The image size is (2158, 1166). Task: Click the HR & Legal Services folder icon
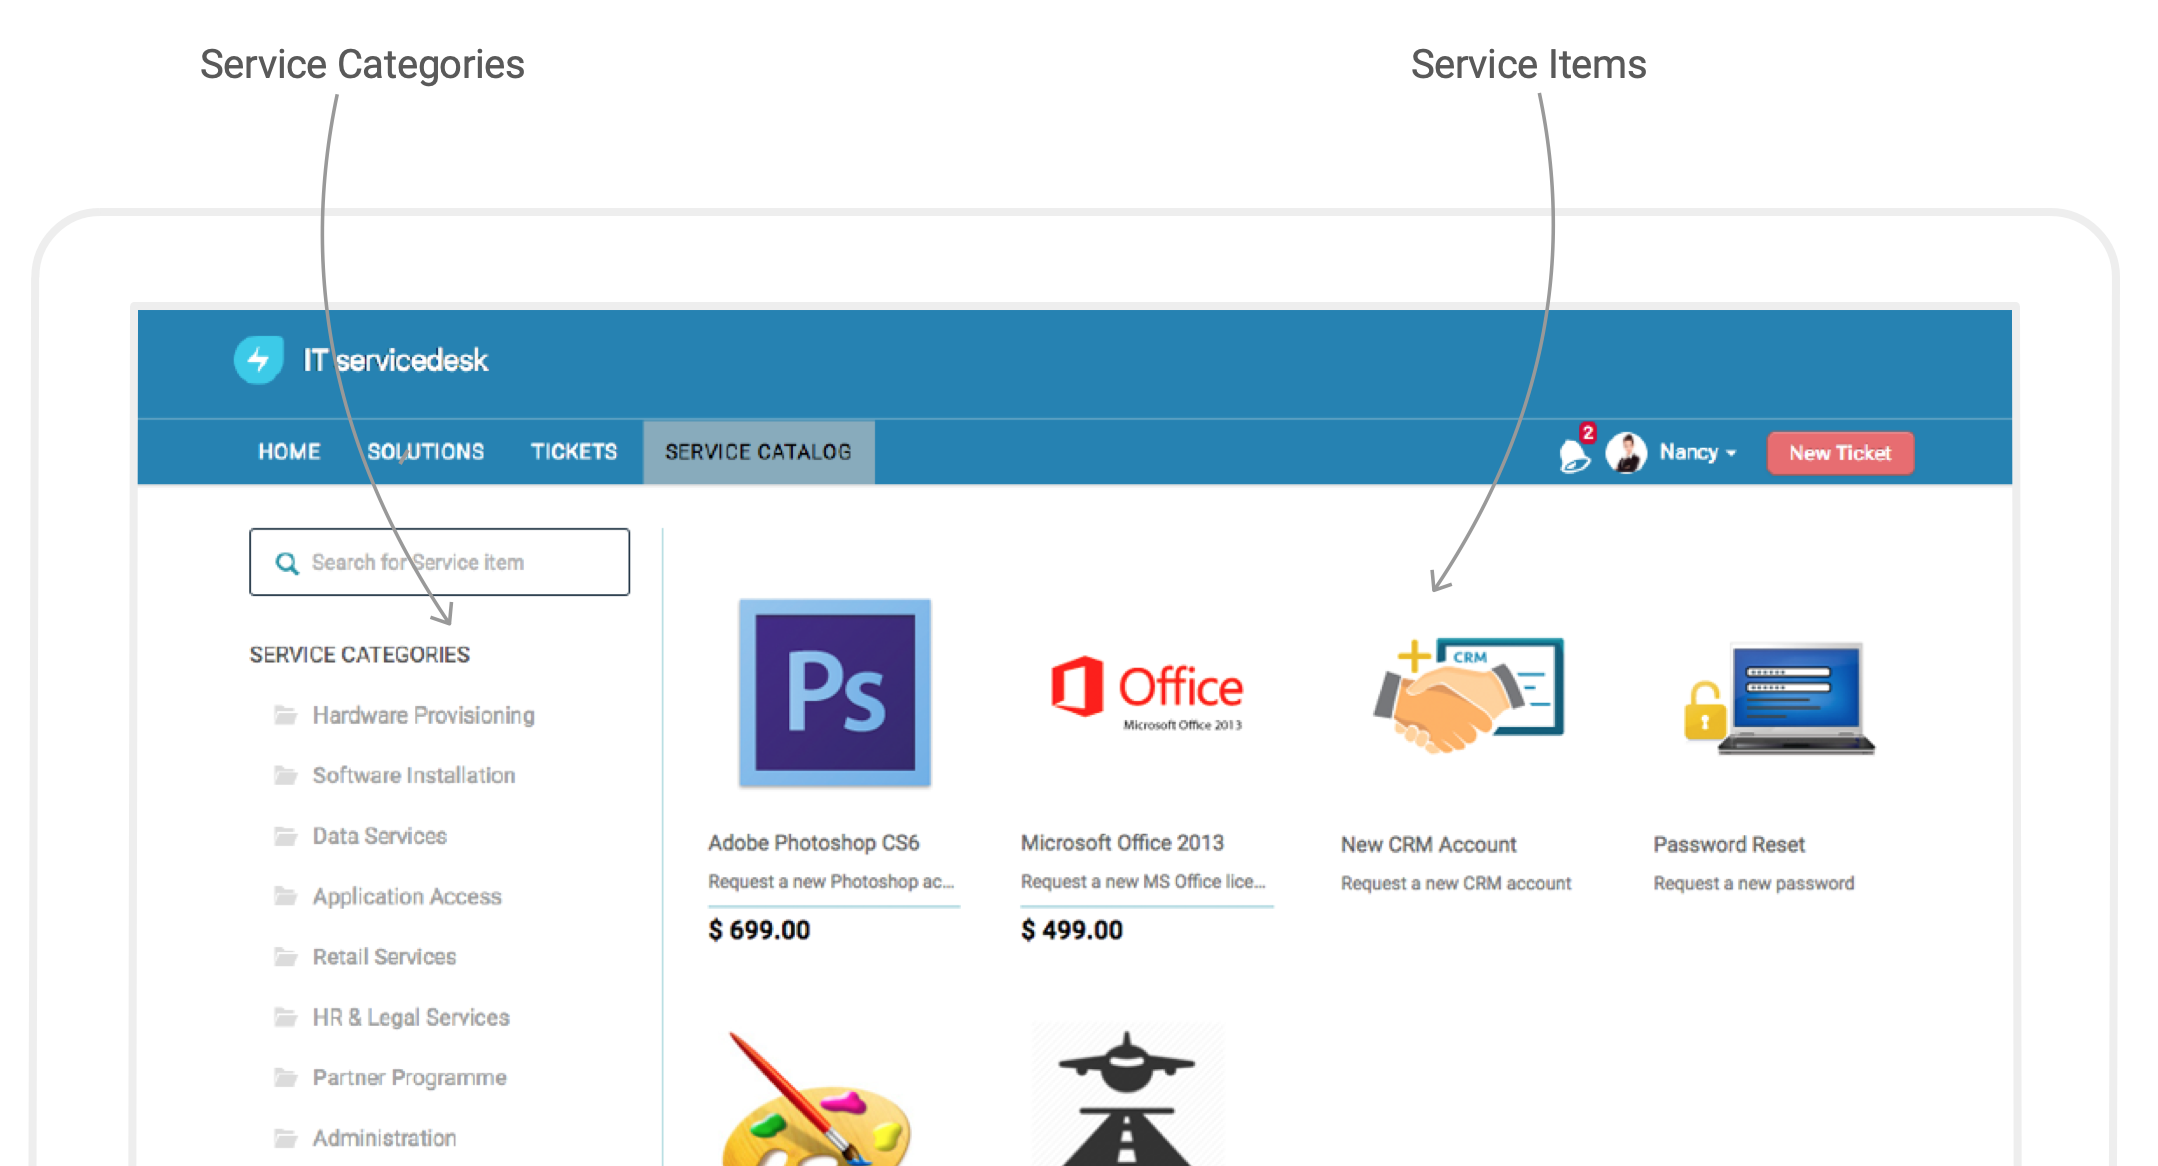286,1017
